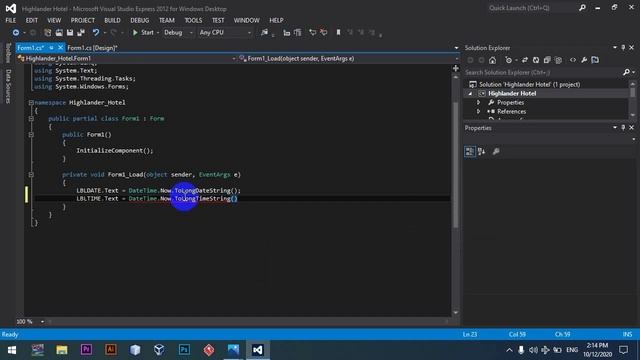Collapse the namespace Highlander_Hotel block
This screenshot has width=640, height=360.
tap(31, 102)
